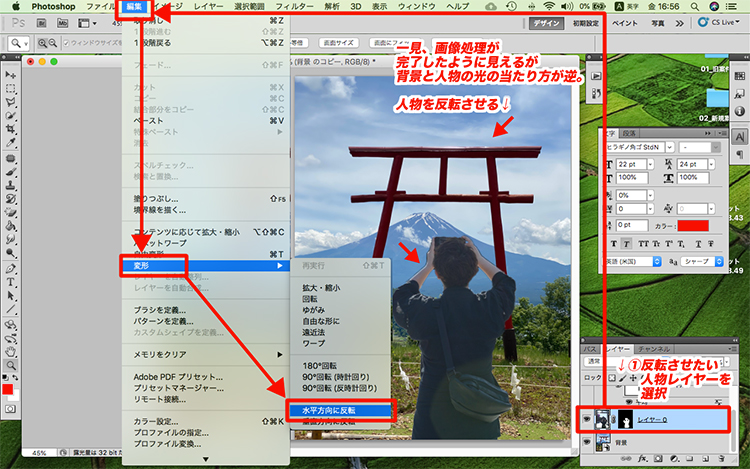Click the red text color swatch カラー

point(693,226)
